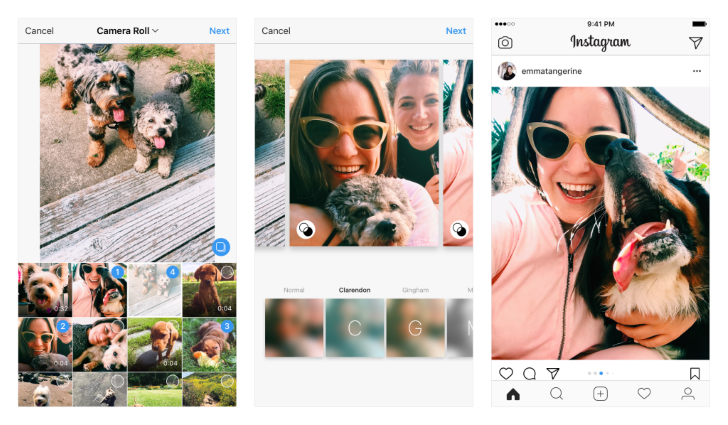Tick the selection circle on the green lawn photo
This screenshot has height=425, width=728.
tap(172, 381)
